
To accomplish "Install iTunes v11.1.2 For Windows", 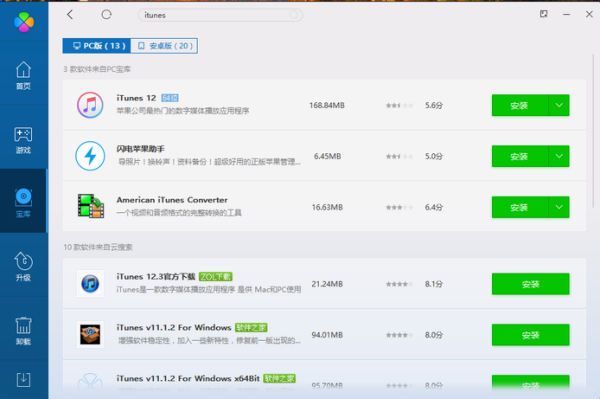I will [x=530, y=335].
